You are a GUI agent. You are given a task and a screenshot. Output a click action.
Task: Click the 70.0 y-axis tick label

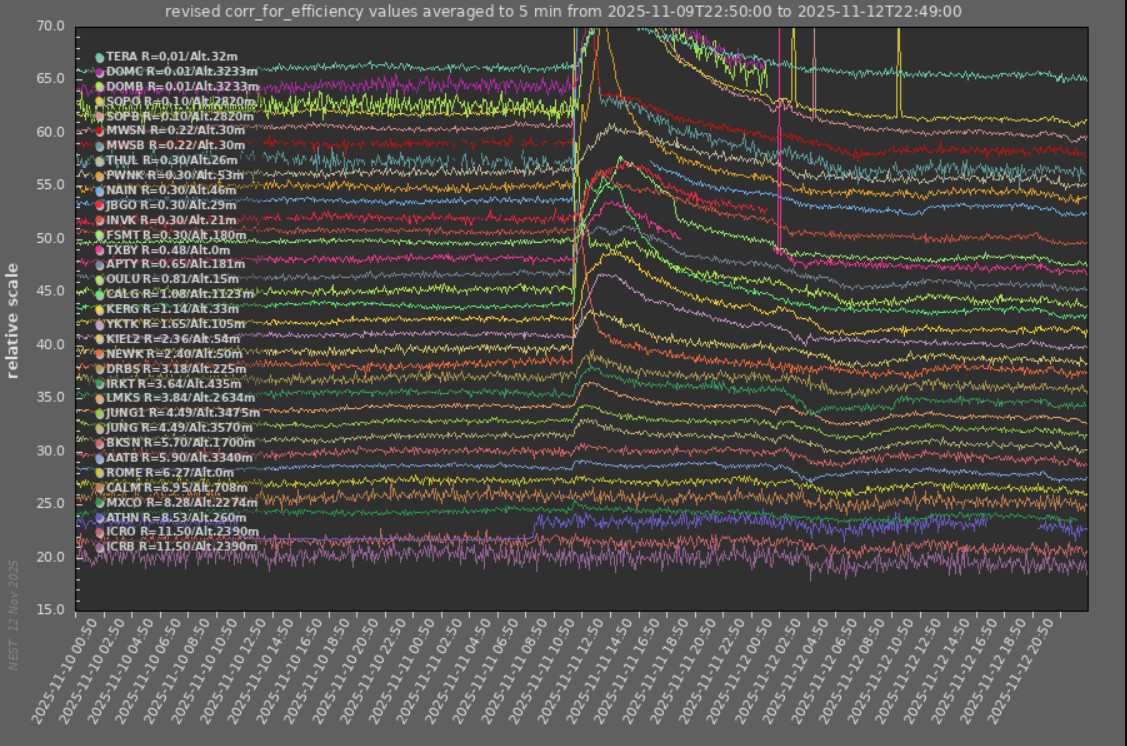tap(50, 25)
